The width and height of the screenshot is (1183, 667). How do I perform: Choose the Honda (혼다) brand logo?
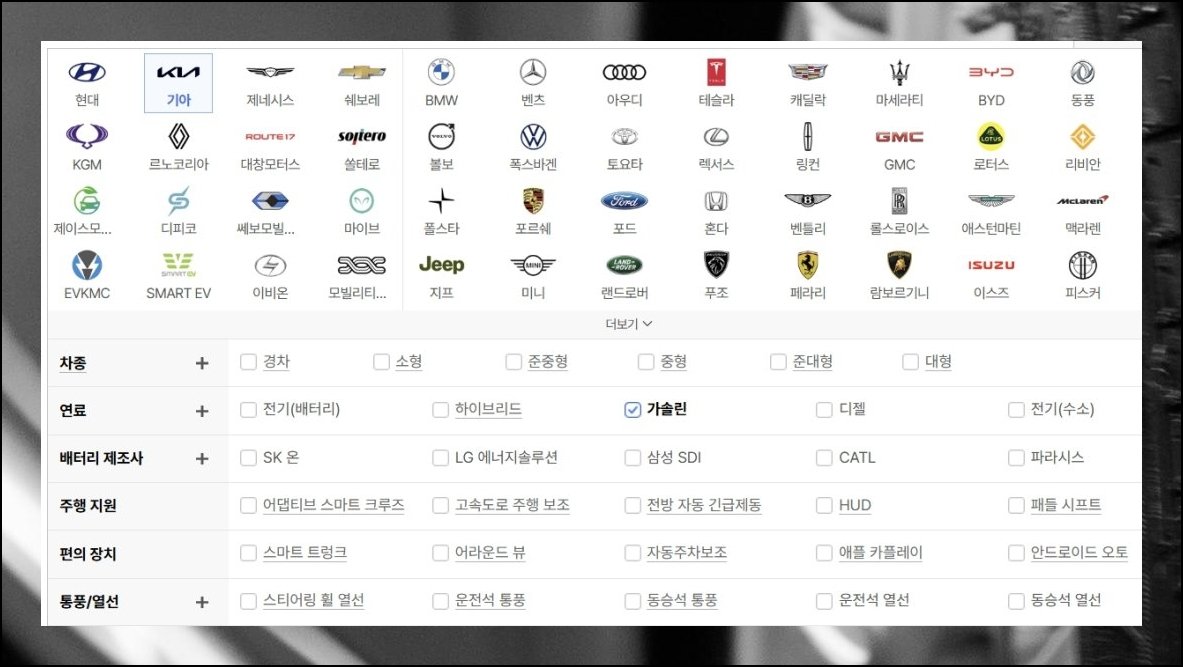(x=716, y=201)
